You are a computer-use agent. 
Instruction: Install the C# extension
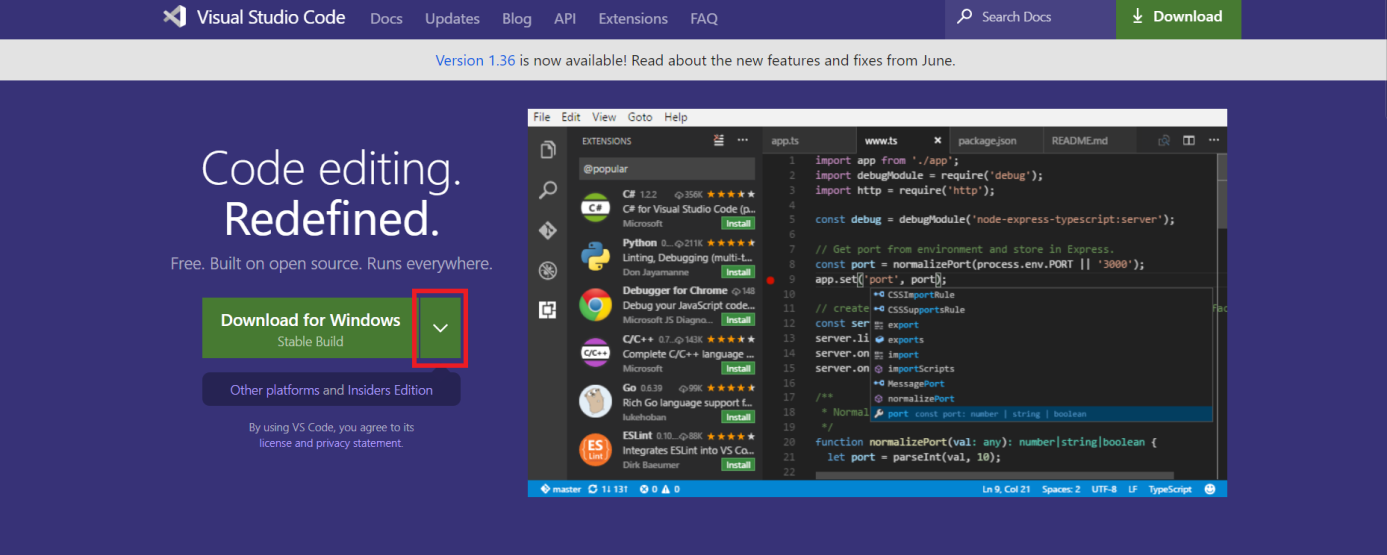click(738, 224)
